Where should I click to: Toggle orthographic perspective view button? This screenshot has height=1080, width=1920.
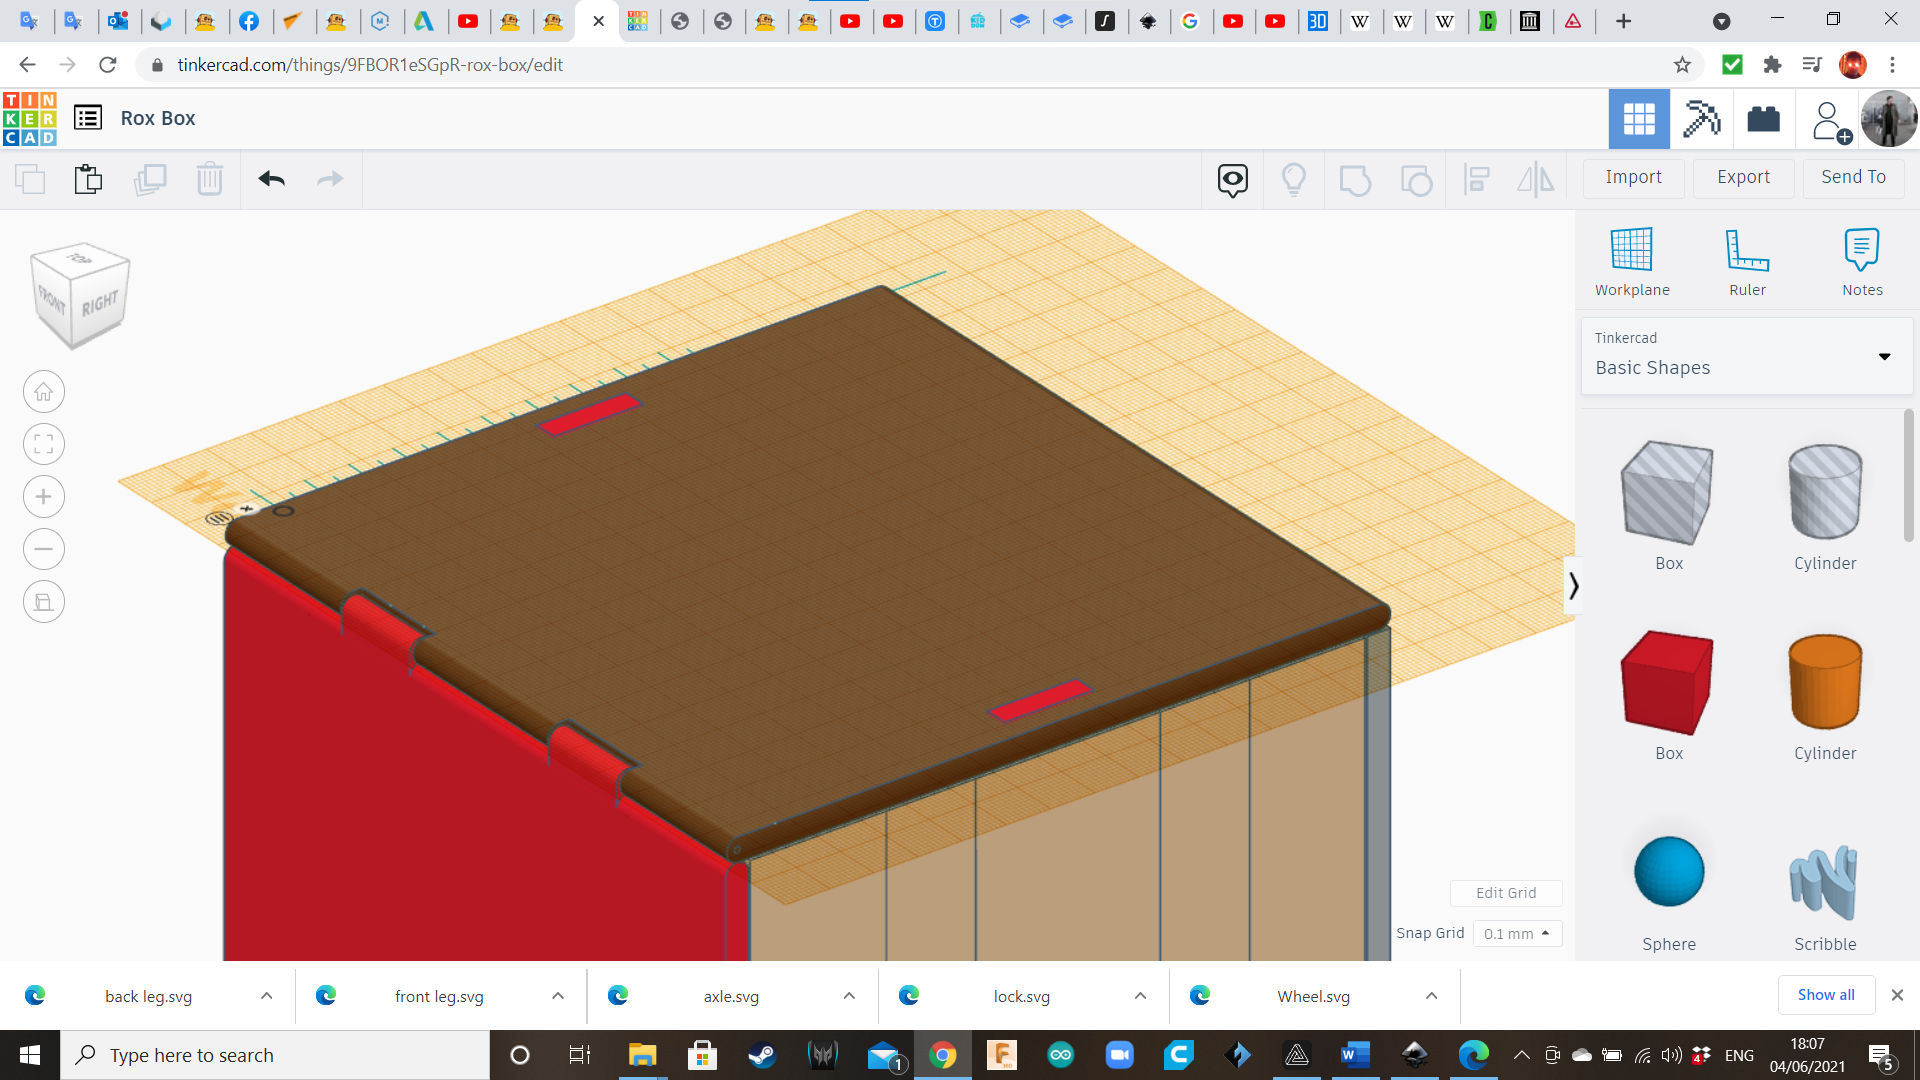click(x=44, y=602)
